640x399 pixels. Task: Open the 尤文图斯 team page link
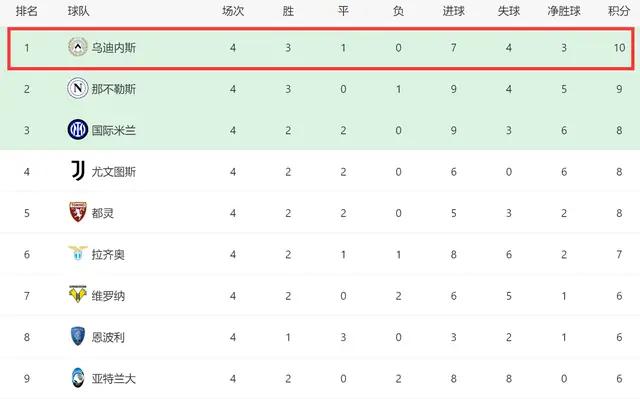click(113, 172)
